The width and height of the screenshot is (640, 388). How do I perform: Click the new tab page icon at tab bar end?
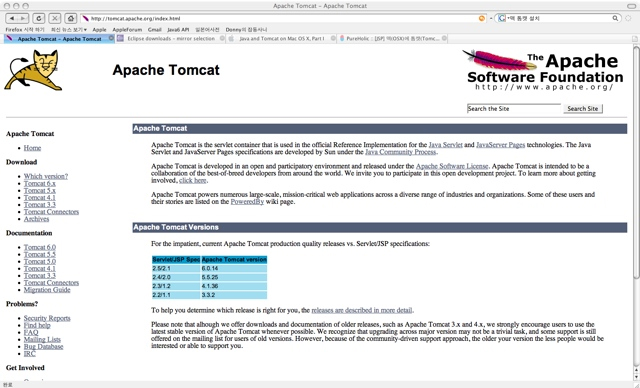(635, 39)
